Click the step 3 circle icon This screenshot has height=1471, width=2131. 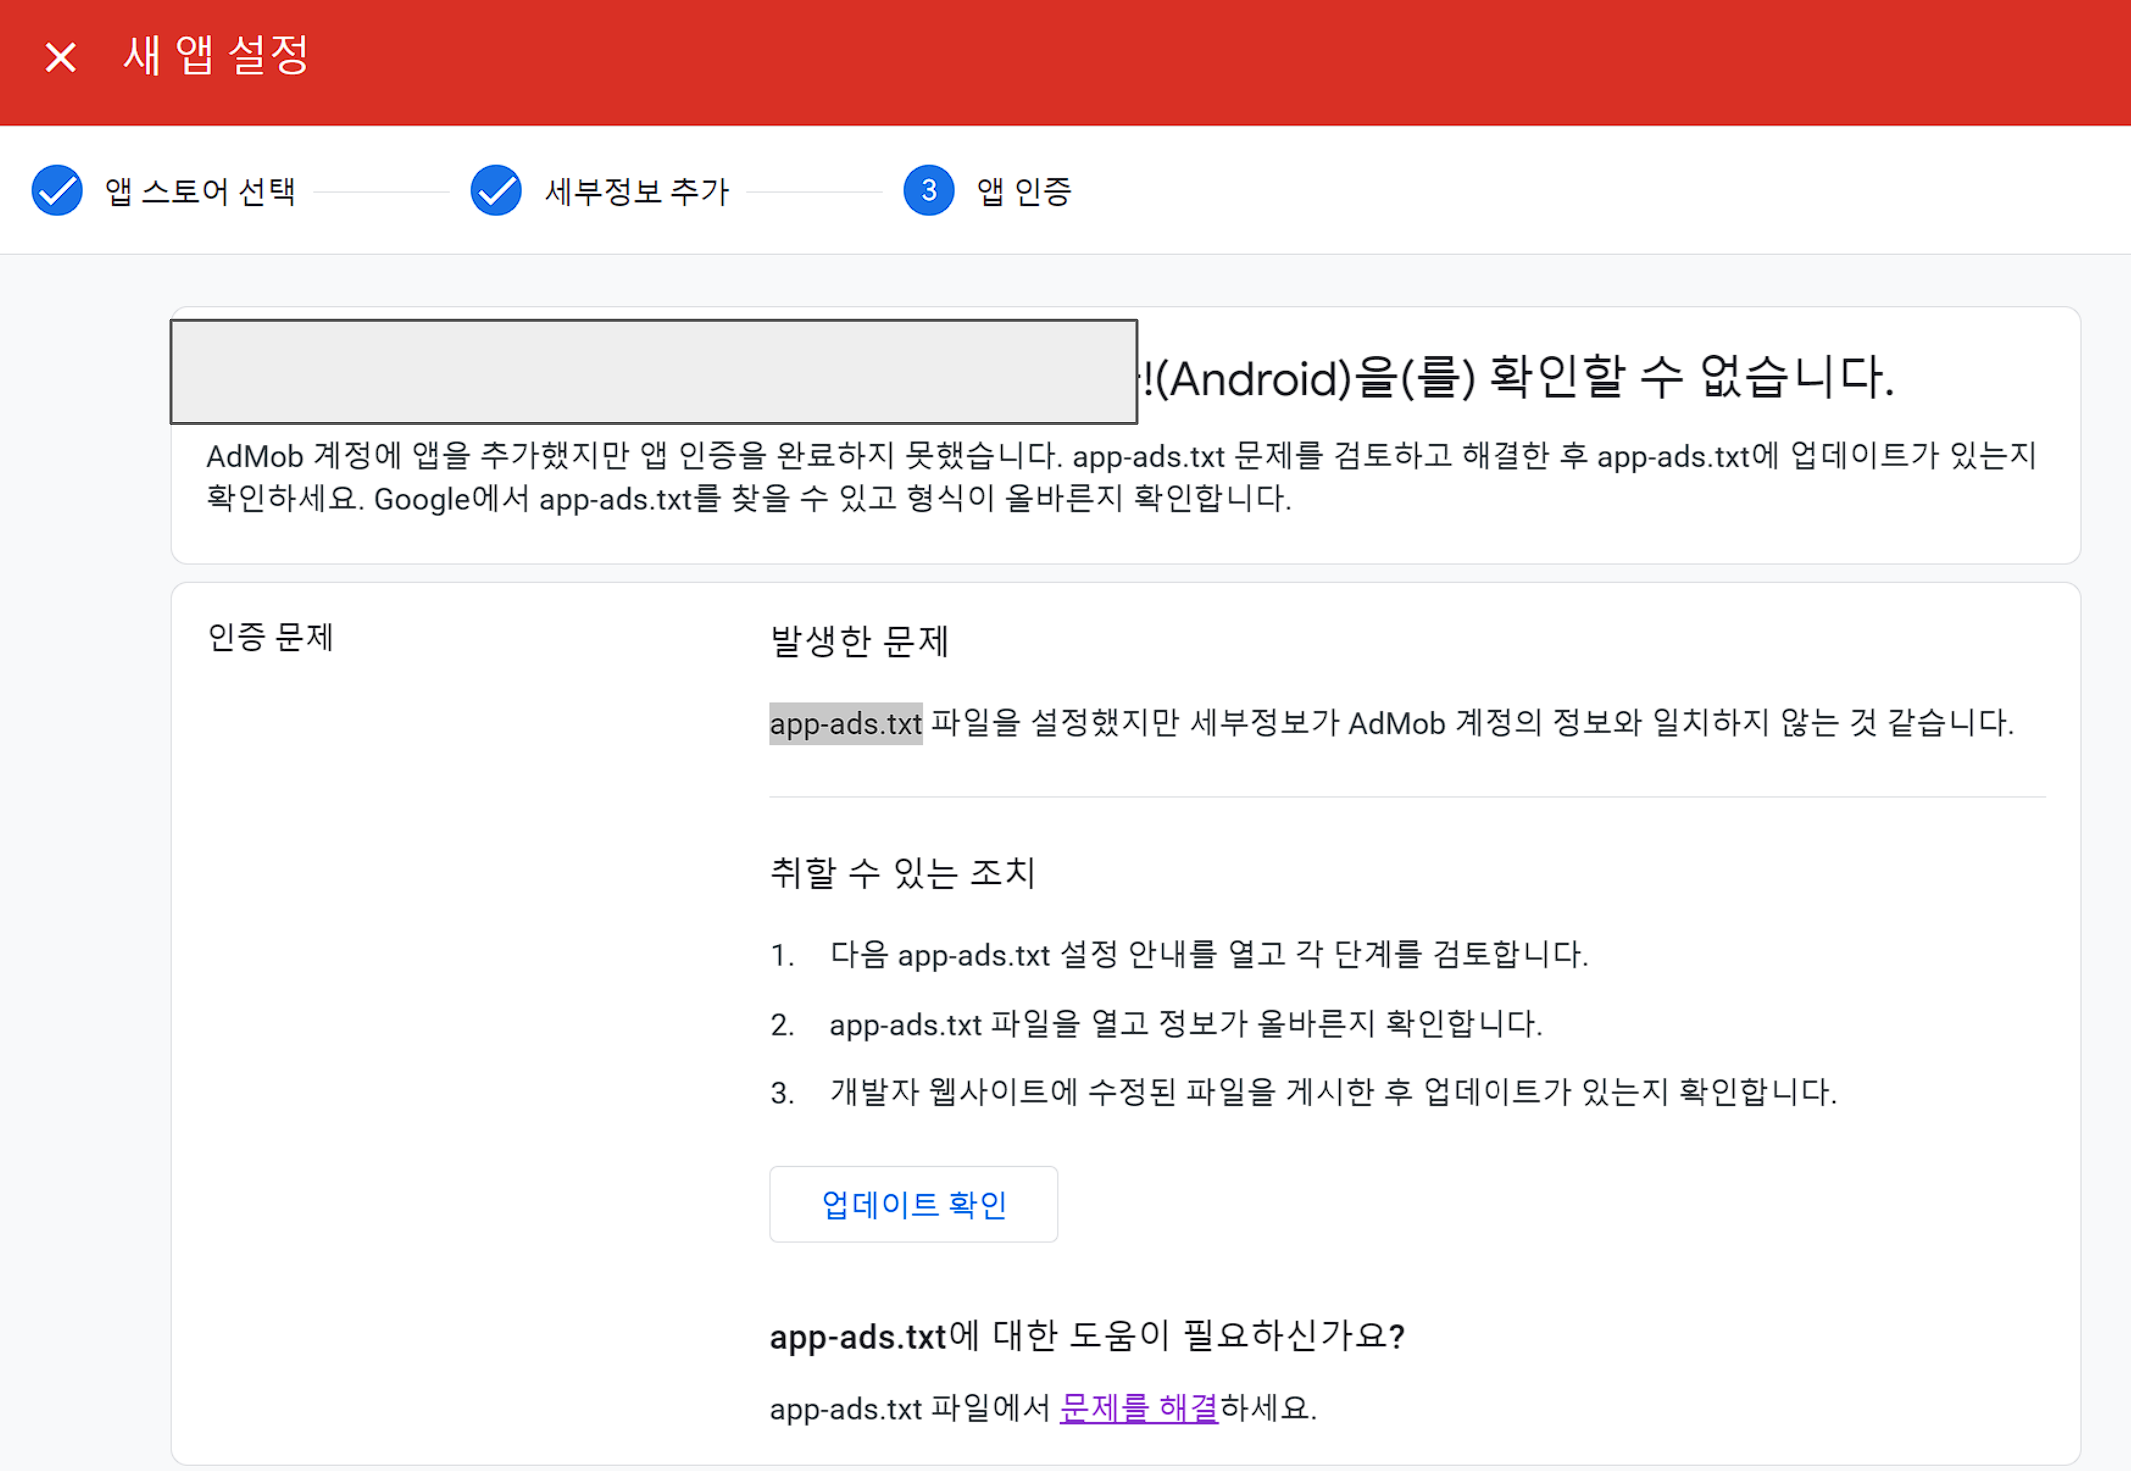tap(928, 190)
